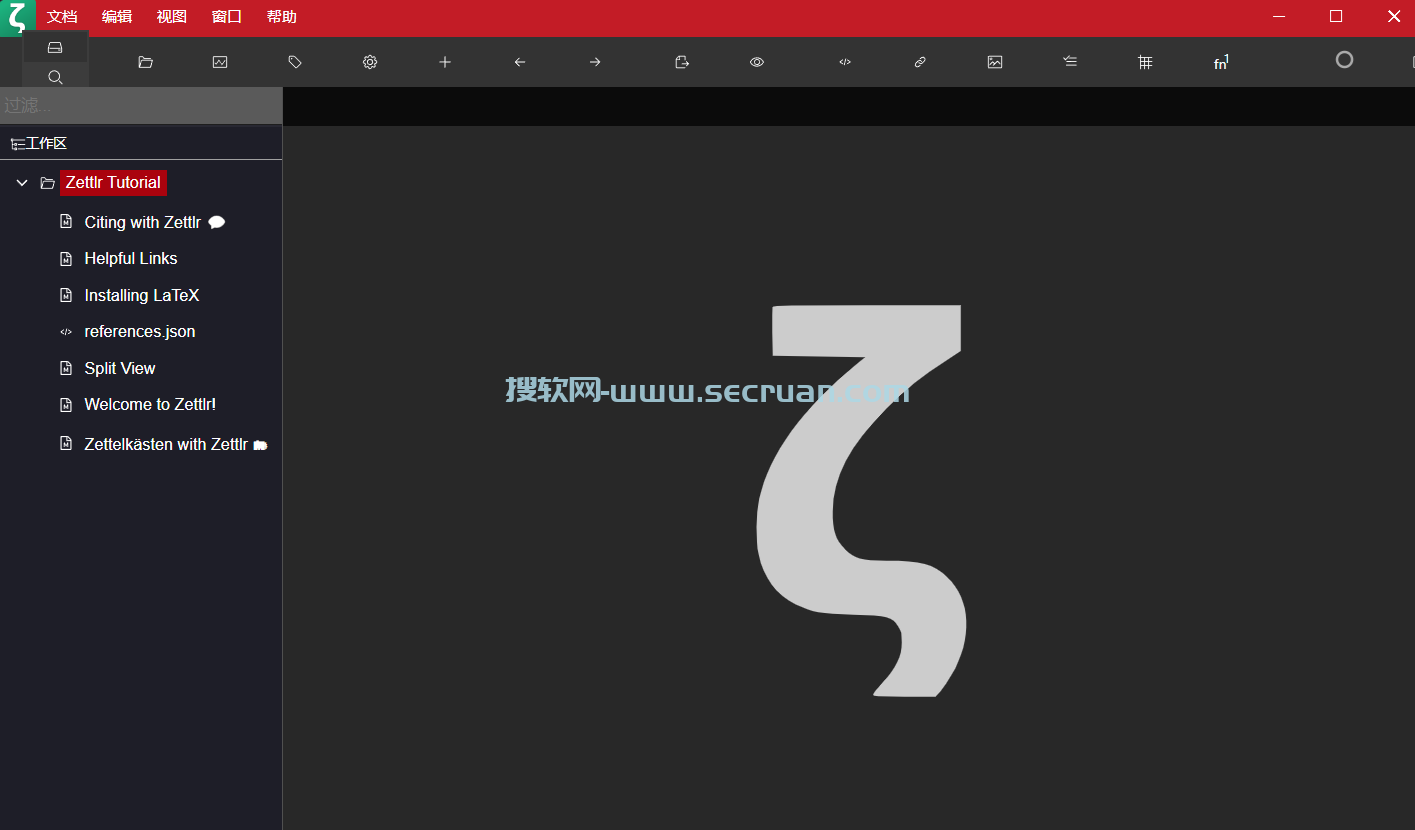Image resolution: width=1415 pixels, height=830 pixels.
Task: Insert task list icon
Action: pos(1070,62)
